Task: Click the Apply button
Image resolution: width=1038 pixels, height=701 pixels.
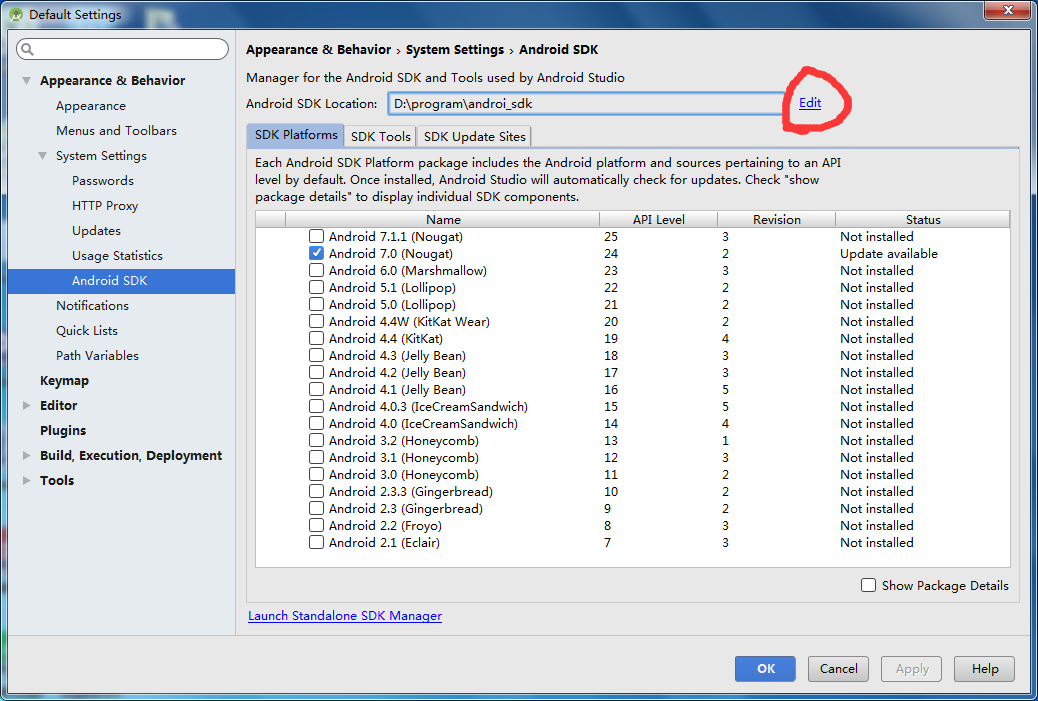Action: click(912, 669)
